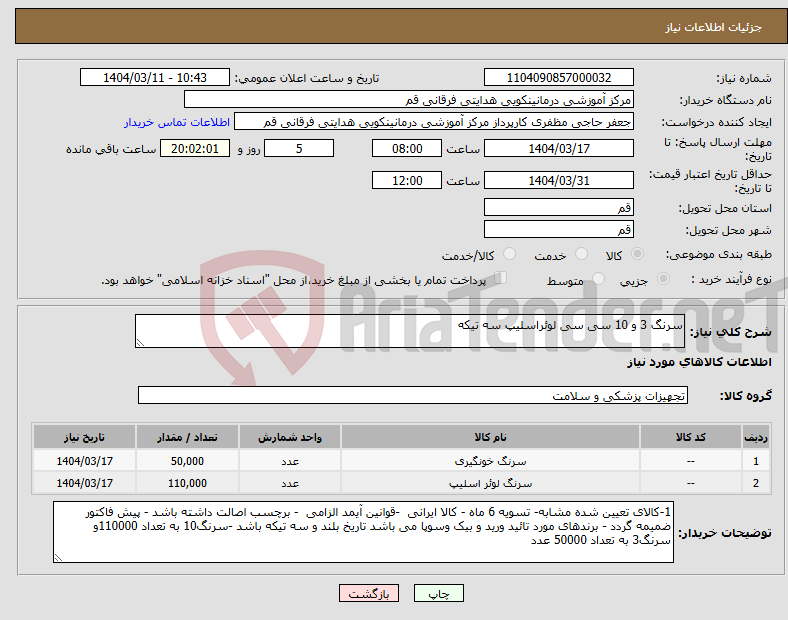Screen dimensions: 788x620
Task: Click the validity hour 12:00 field
Action: pyautogui.click(x=407, y=180)
